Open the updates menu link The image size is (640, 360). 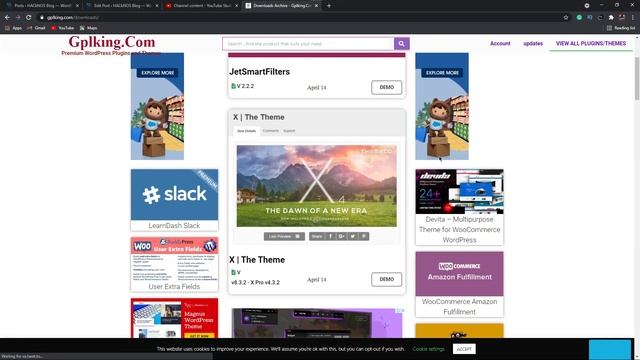[x=533, y=43]
